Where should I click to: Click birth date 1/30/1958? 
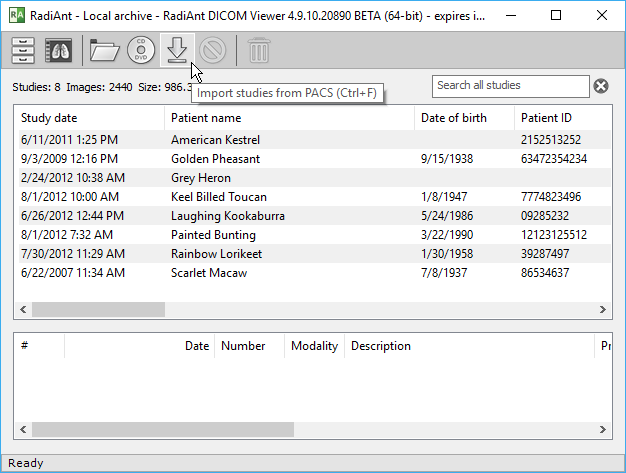pyautogui.click(x=447, y=254)
